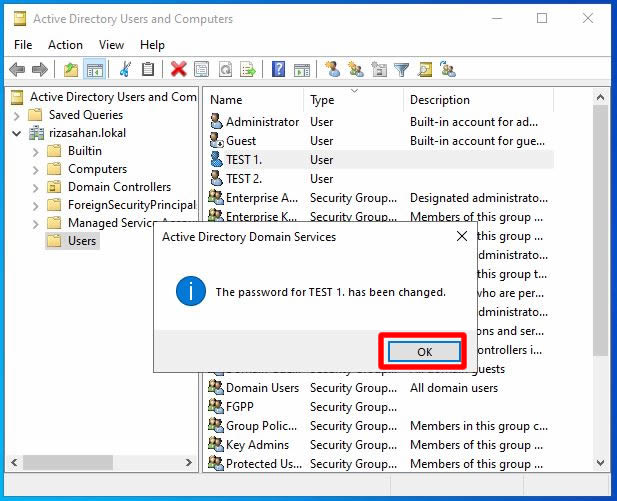Image resolution: width=617 pixels, height=501 pixels.
Task: Click the funnel filter options icon
Action: pyautogui.click(x=402, y=70)
